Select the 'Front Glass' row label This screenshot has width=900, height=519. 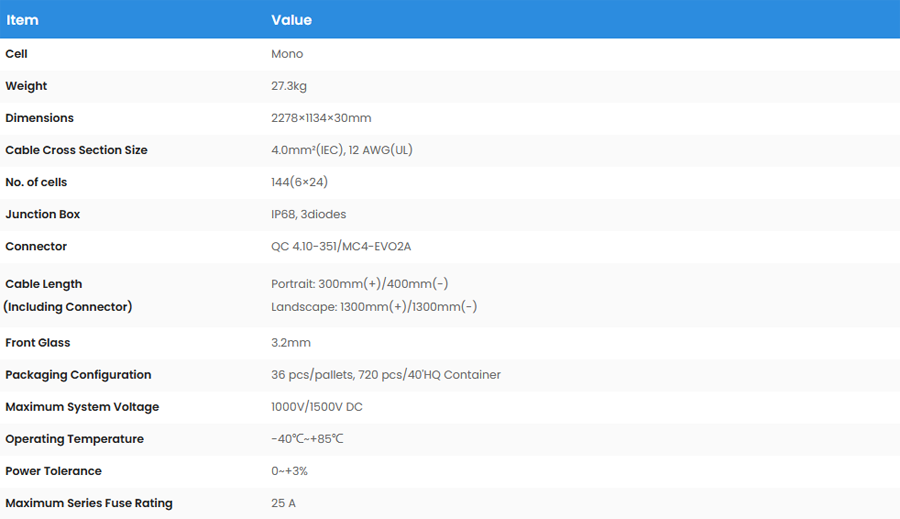pos(37,343)
